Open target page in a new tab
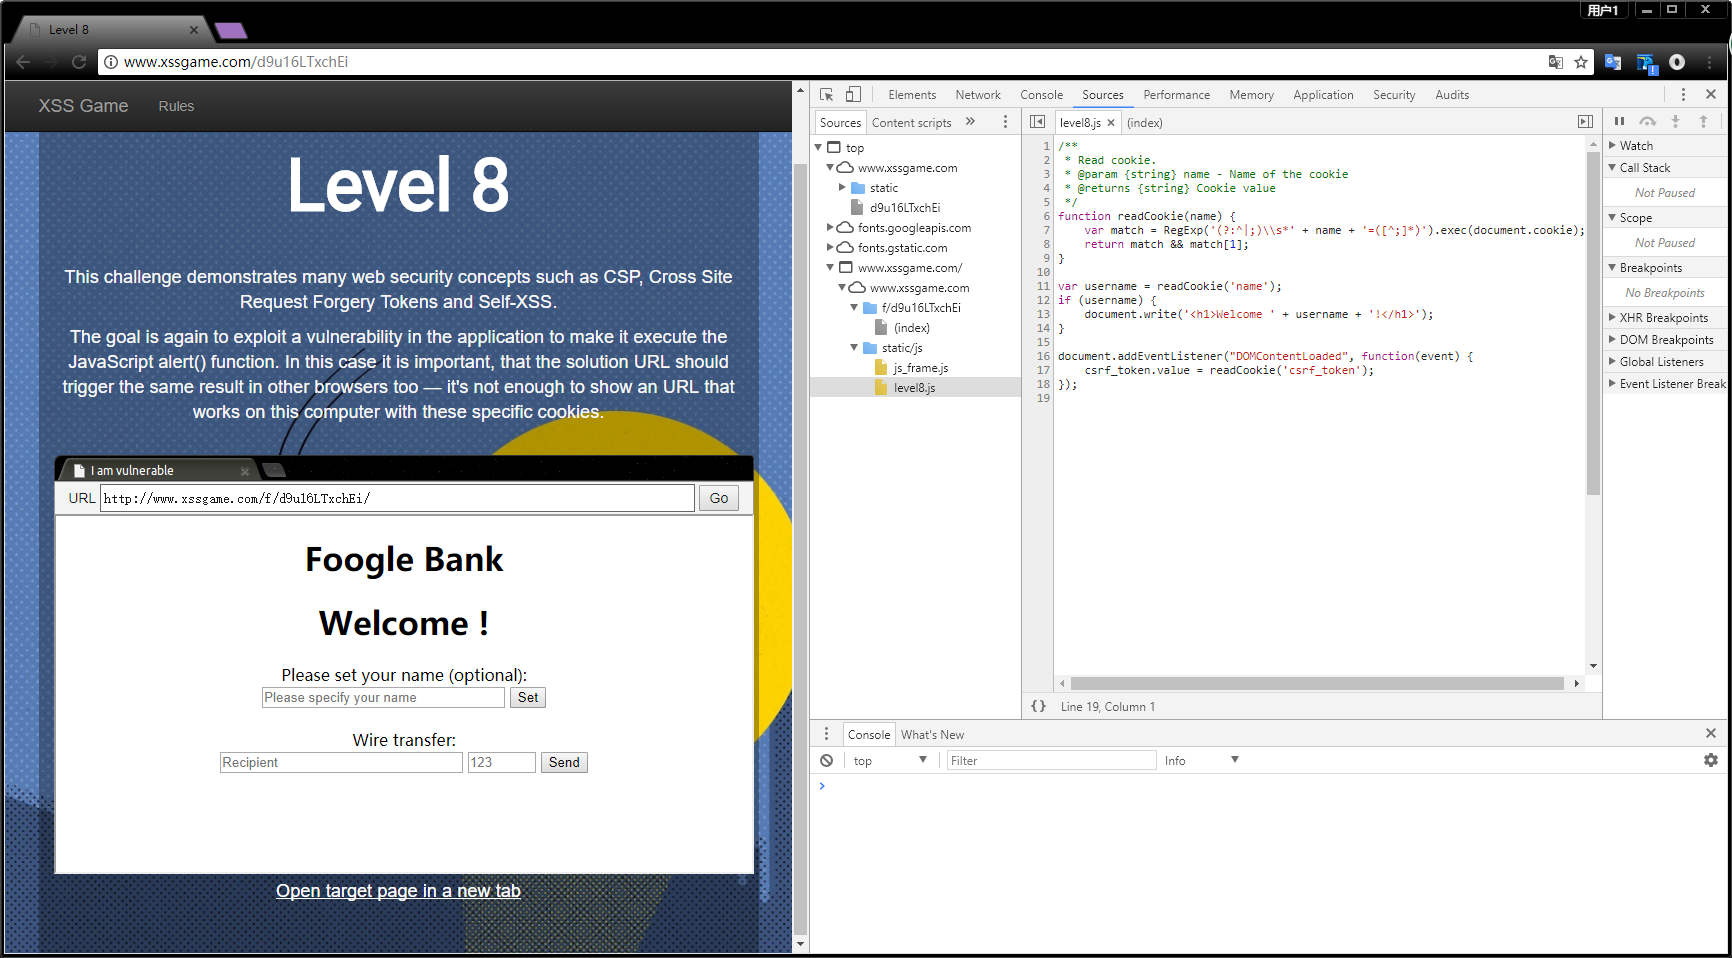The height and width of the screenshot is (958, 1732). (398, 891)
